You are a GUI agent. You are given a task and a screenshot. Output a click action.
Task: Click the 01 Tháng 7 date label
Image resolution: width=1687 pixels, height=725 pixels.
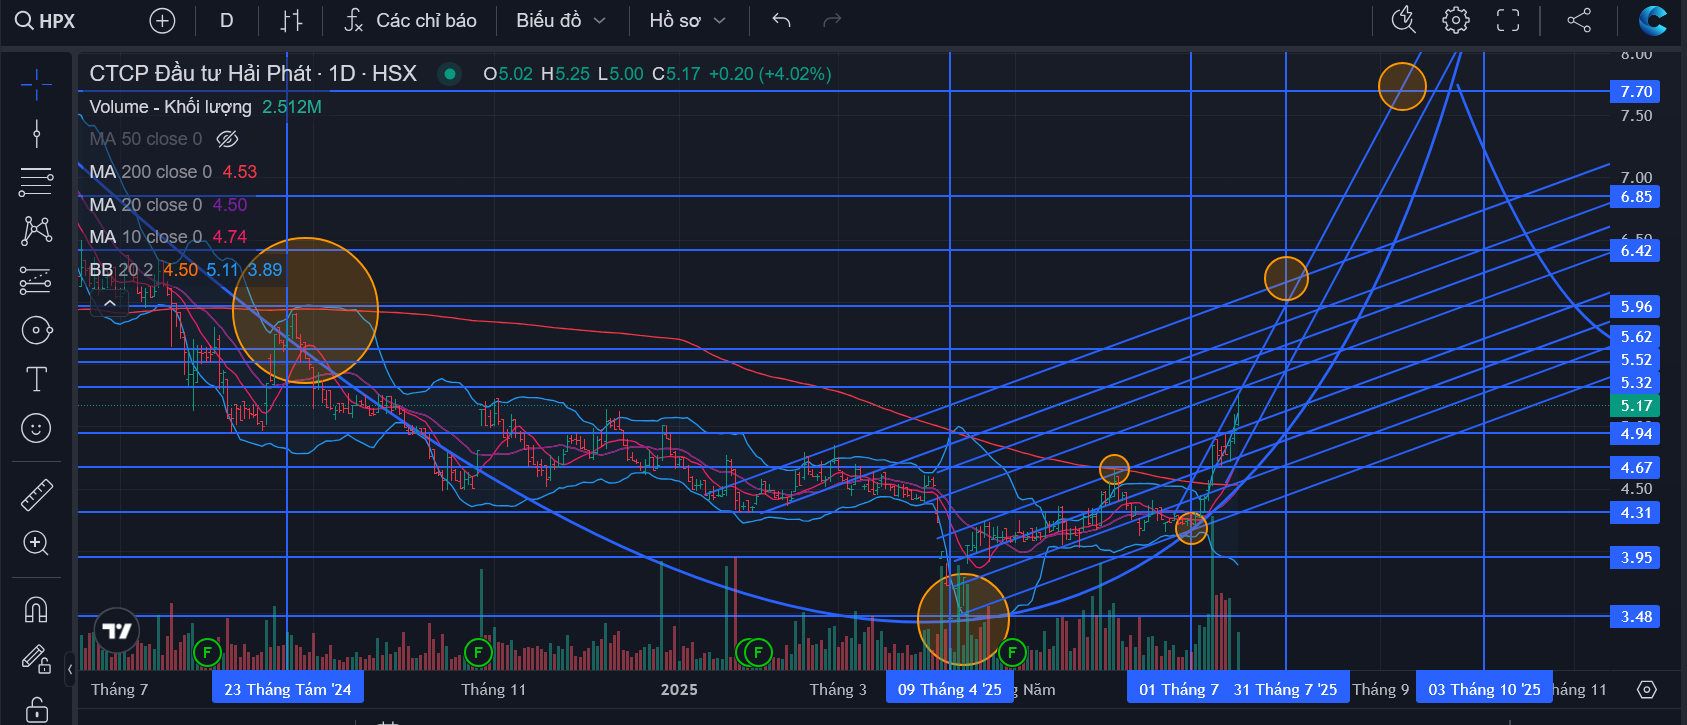pyautogui.click(x=1178, y=689)
